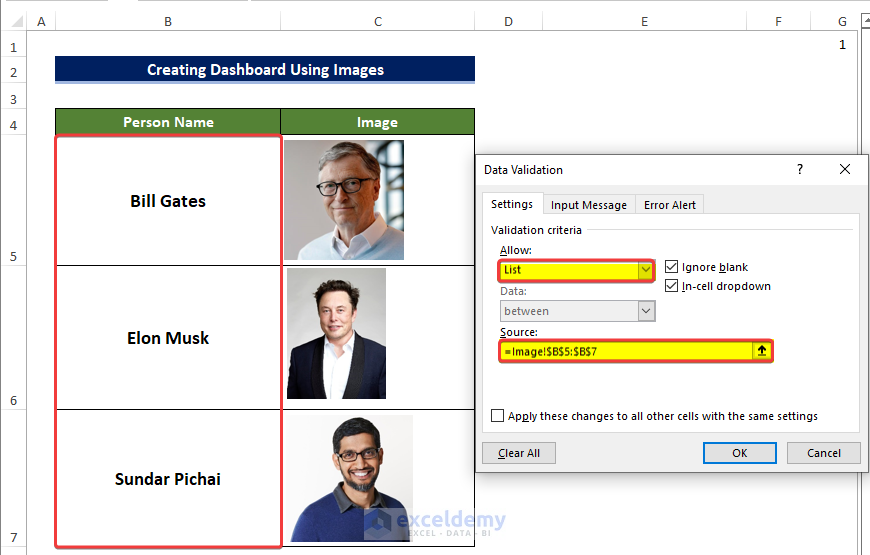Select the Sundar Pichai cell
The height and width of the screenshot is (555, 870).
tap(168, 479)
